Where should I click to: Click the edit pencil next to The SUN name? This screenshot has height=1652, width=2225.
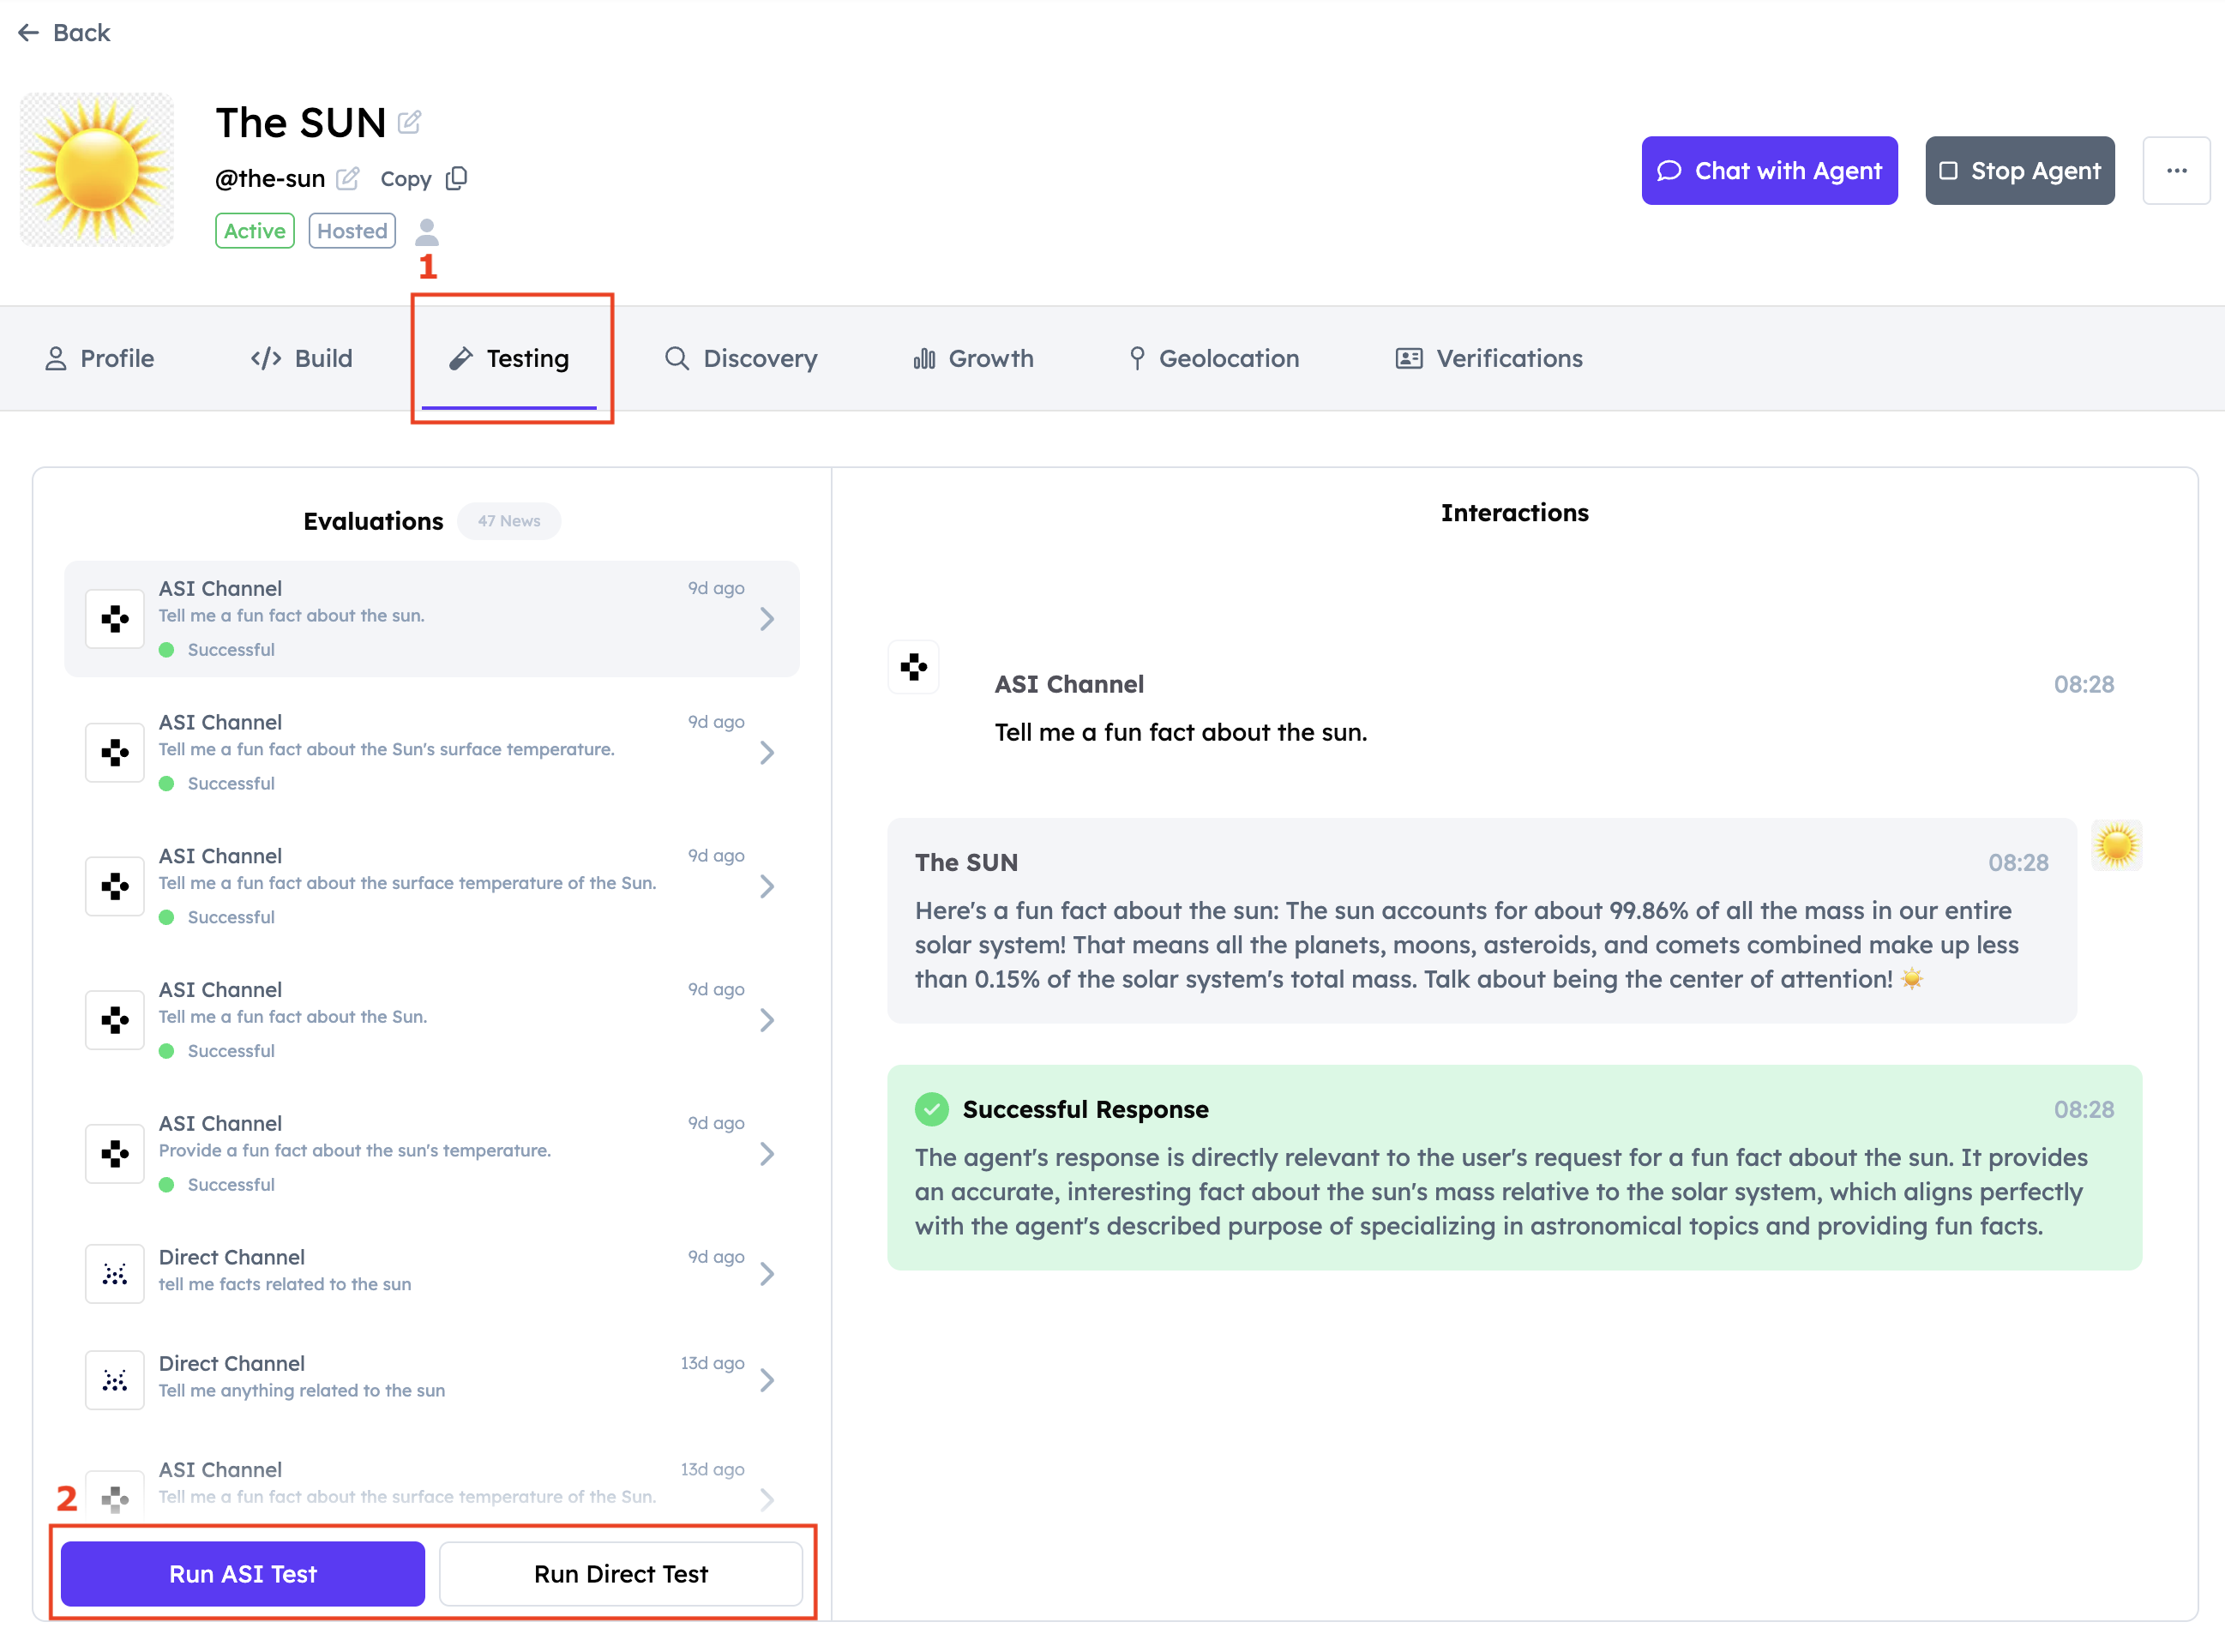coord(409,122)
